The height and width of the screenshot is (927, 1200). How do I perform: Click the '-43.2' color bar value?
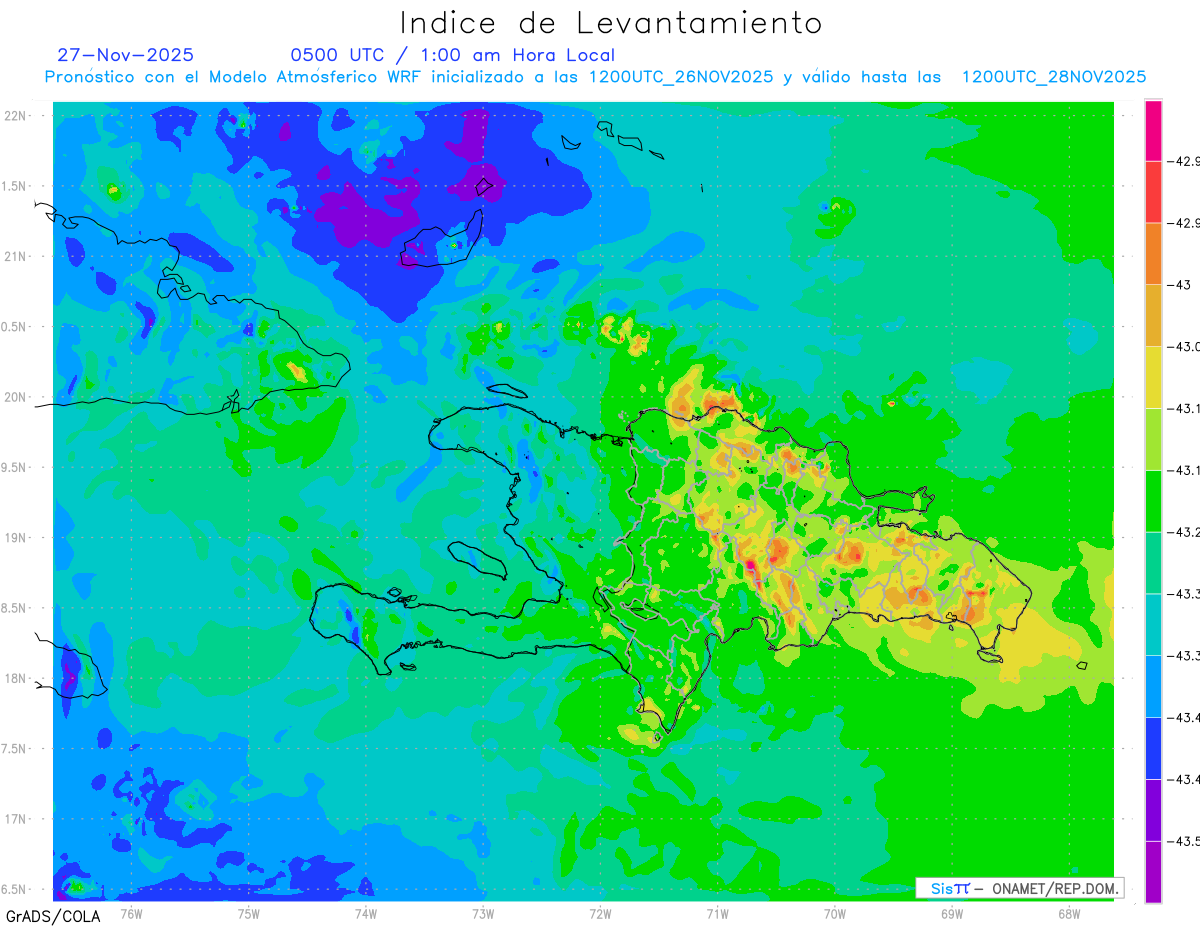click(x=1186, y=532)
